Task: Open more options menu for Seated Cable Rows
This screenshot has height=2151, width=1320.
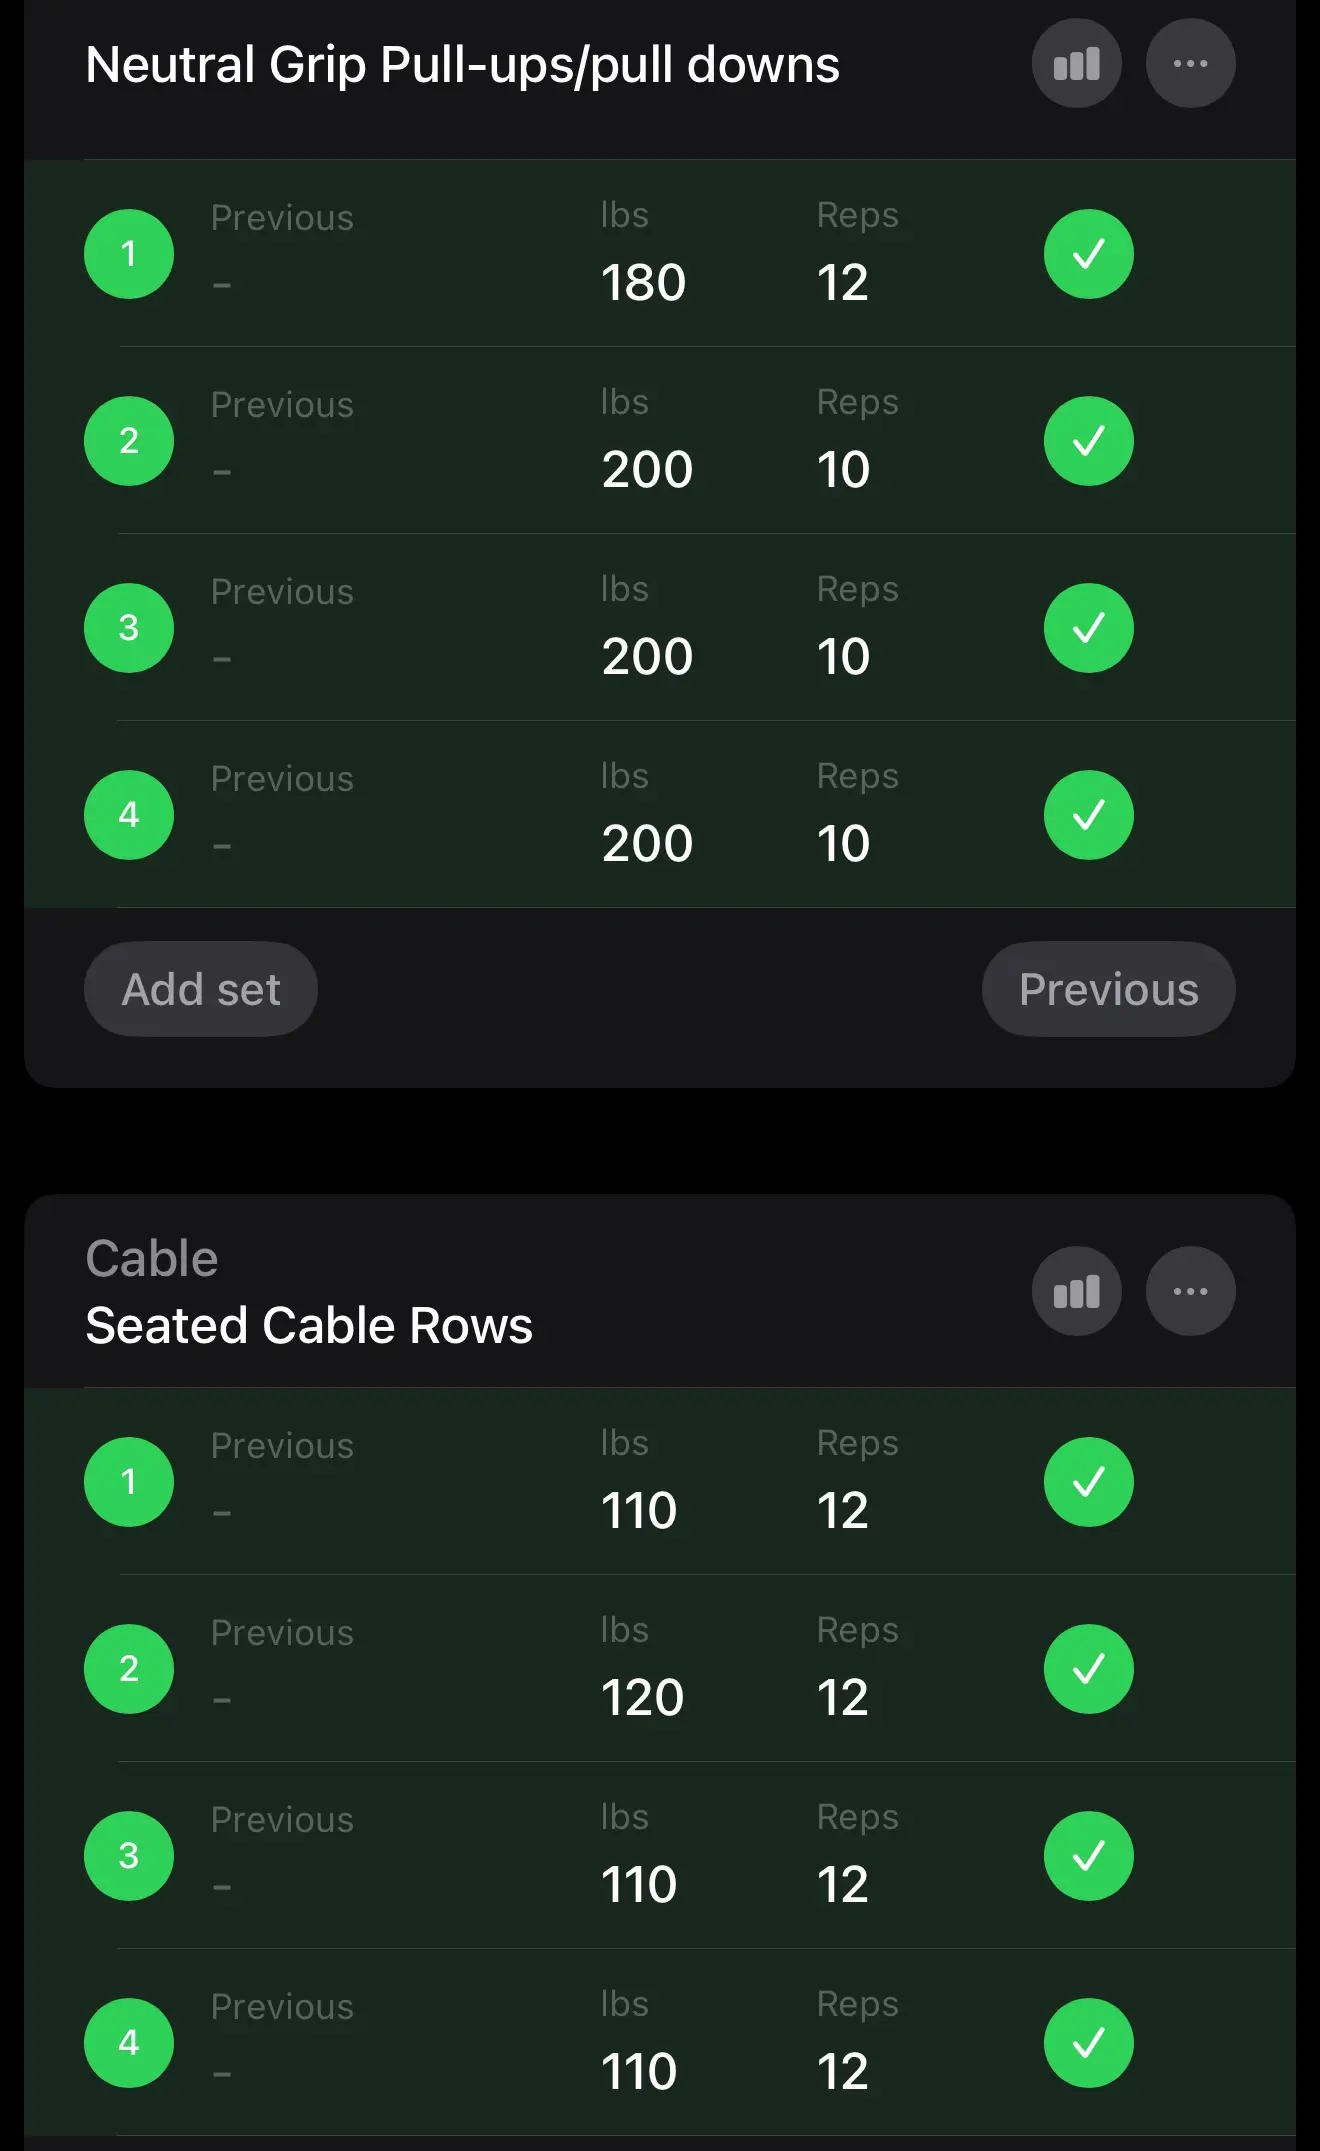Action: [1190, 1291]
